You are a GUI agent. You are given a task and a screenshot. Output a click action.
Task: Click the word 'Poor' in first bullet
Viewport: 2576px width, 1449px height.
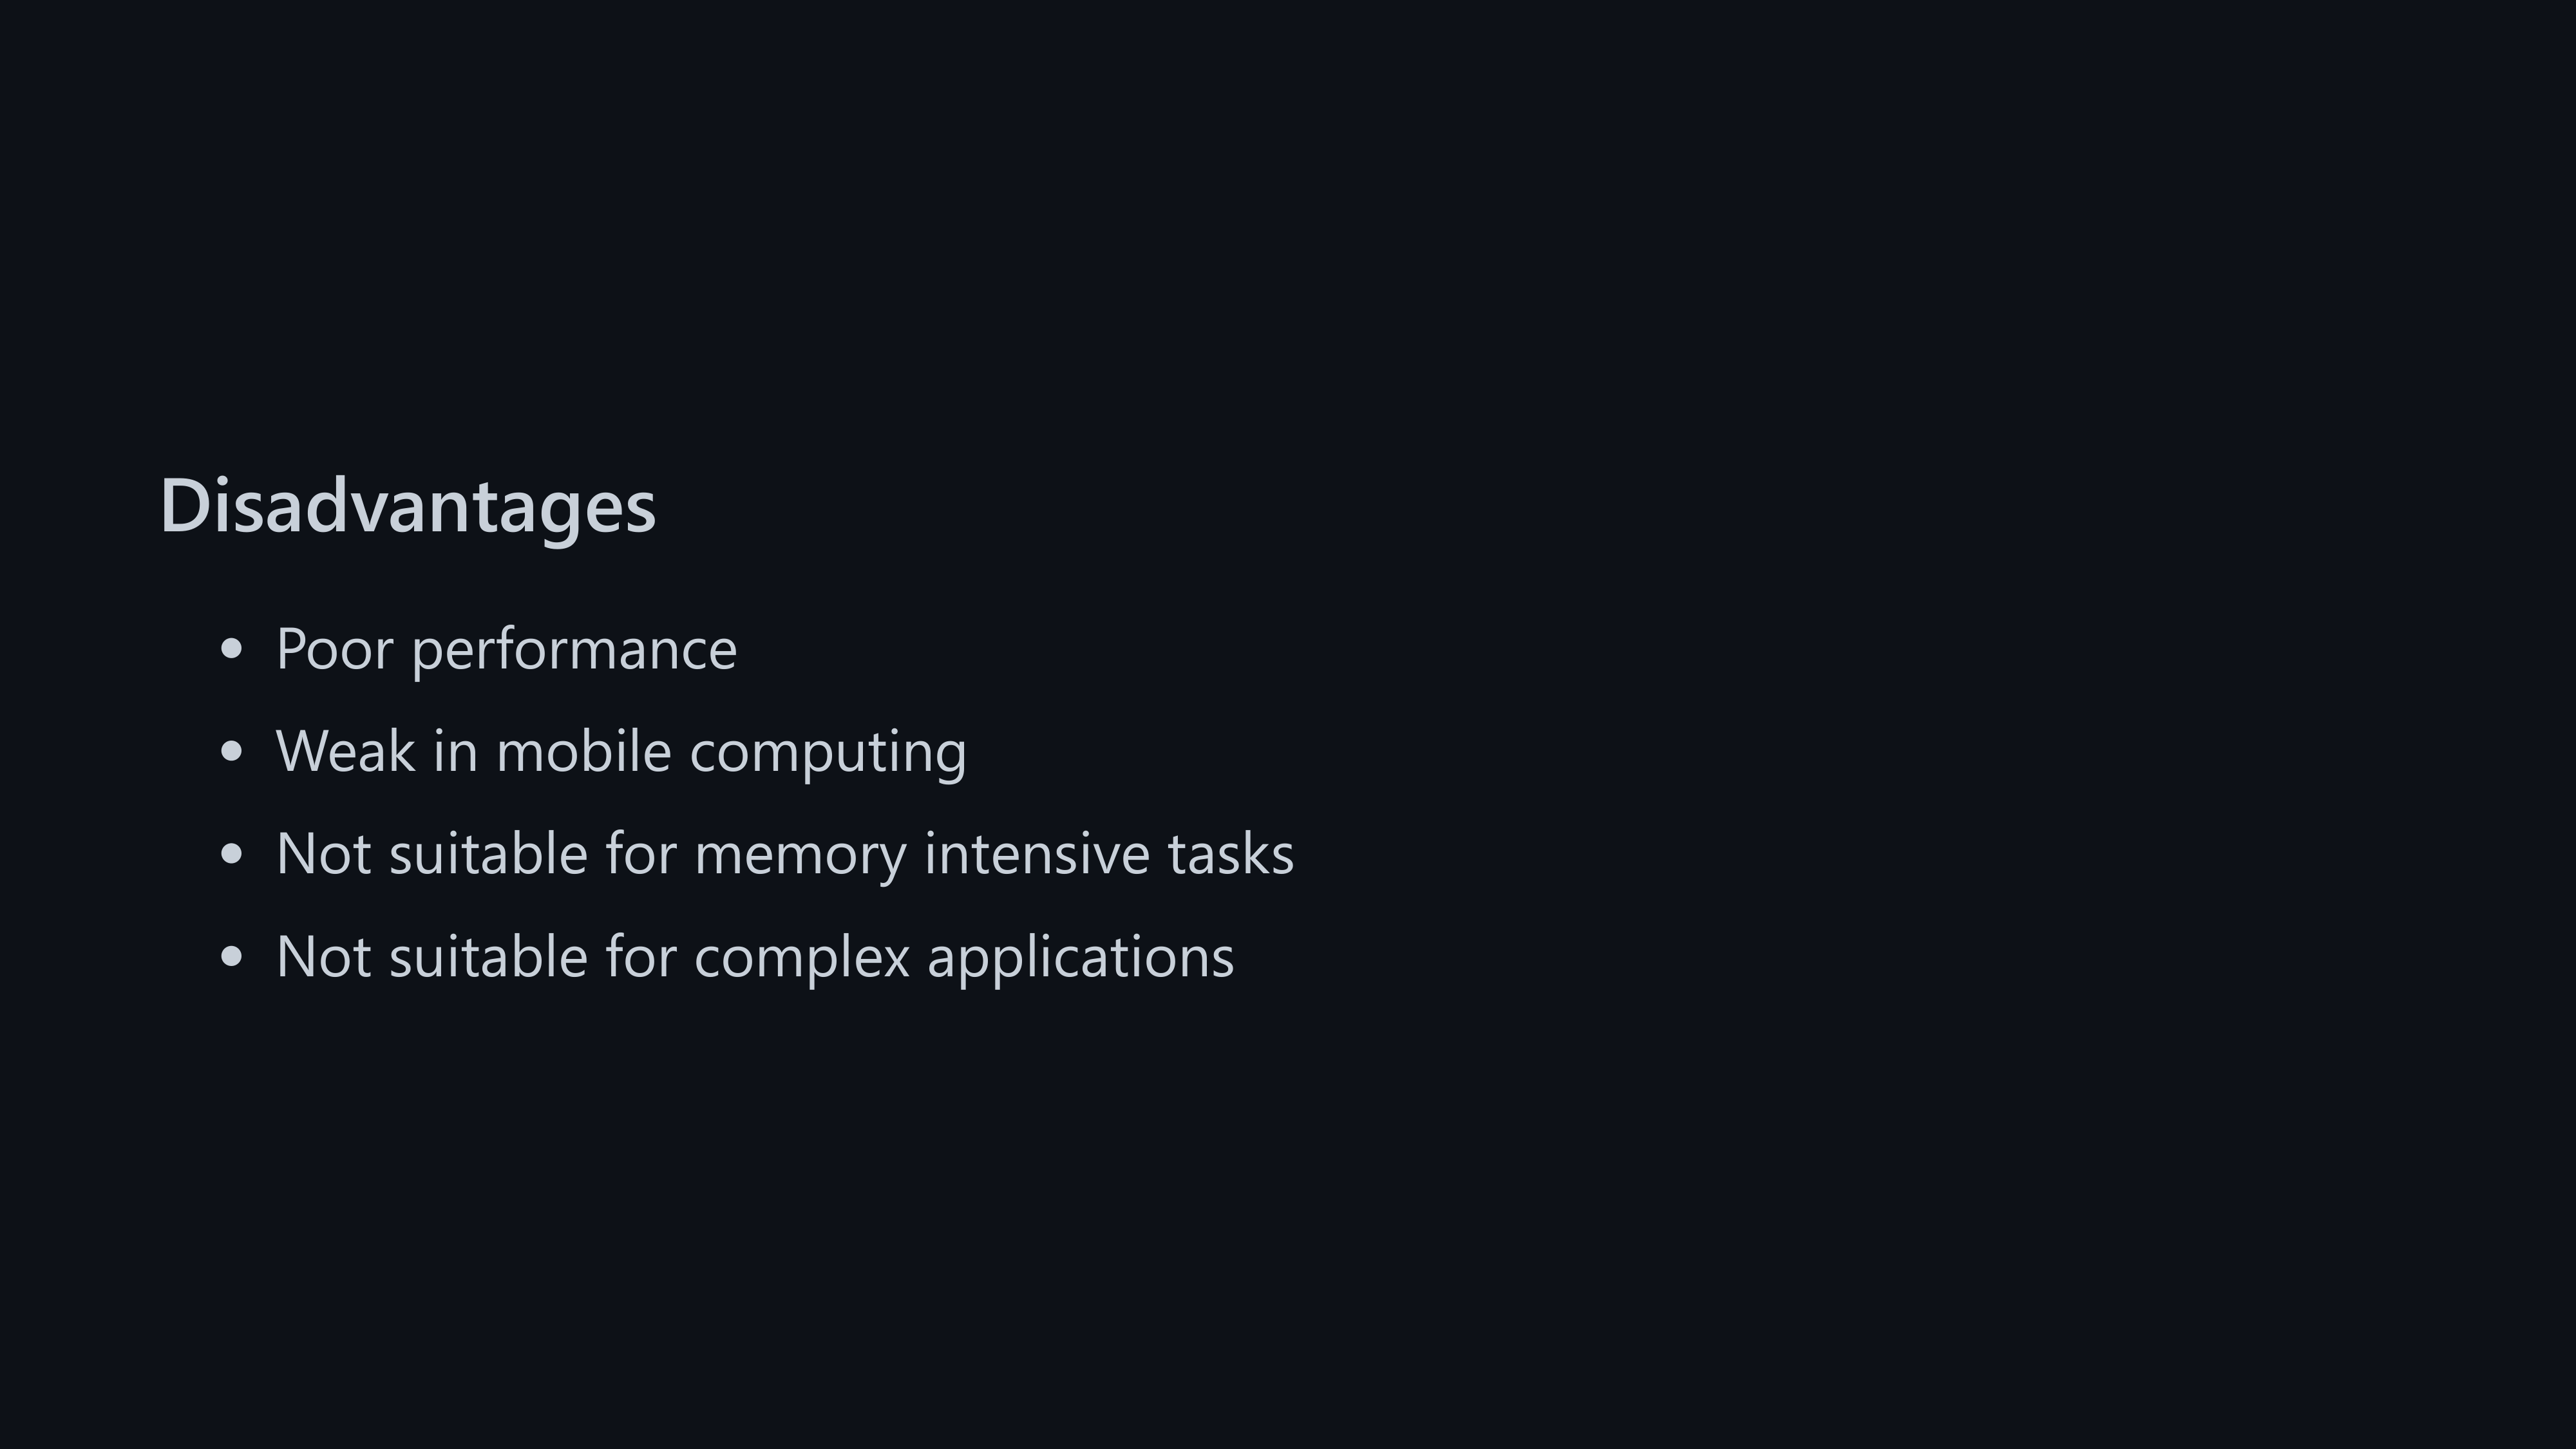pos(334,649)
